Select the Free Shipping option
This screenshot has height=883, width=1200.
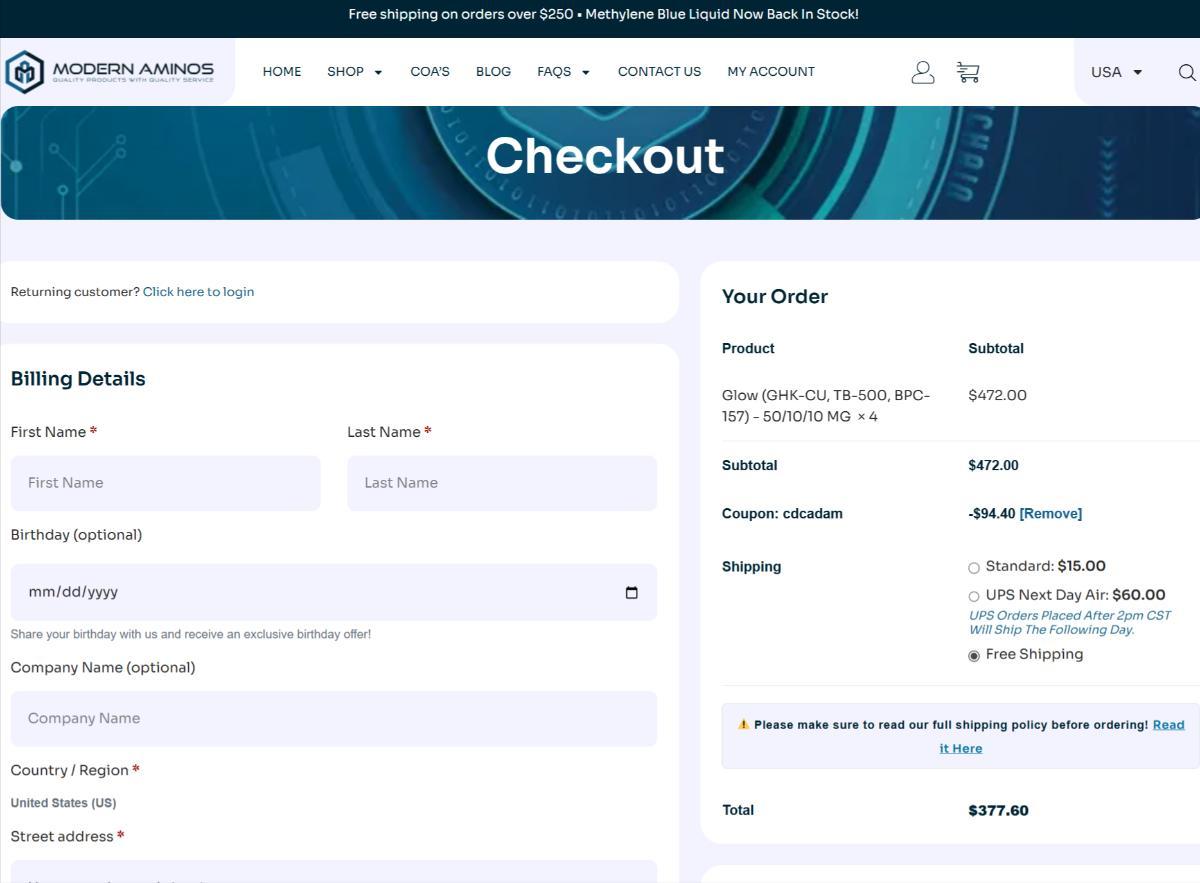click(x=974, y=656)
